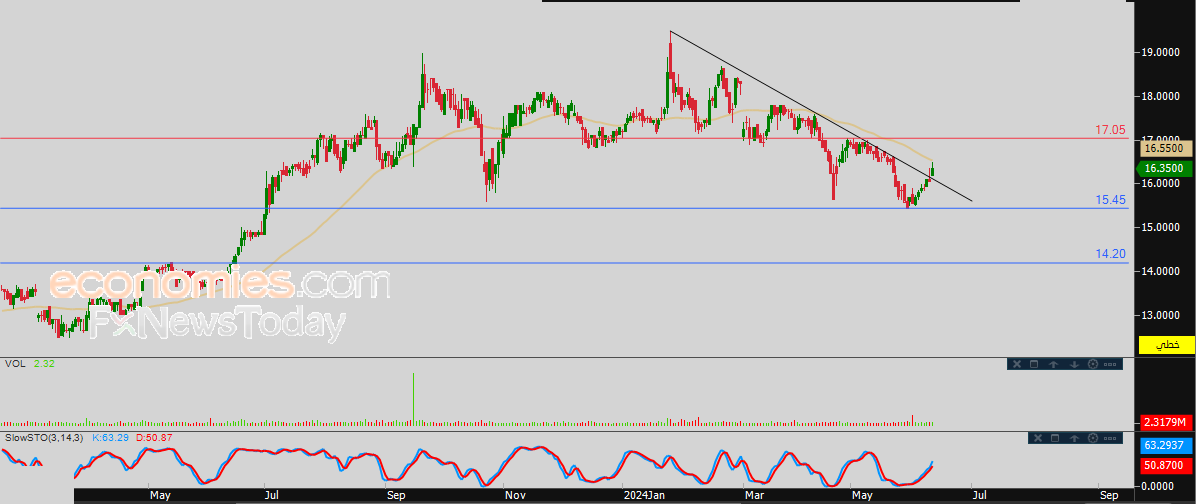
Task: Click the SlowSTO(3,14,3) indicator label
Action: 43,438
